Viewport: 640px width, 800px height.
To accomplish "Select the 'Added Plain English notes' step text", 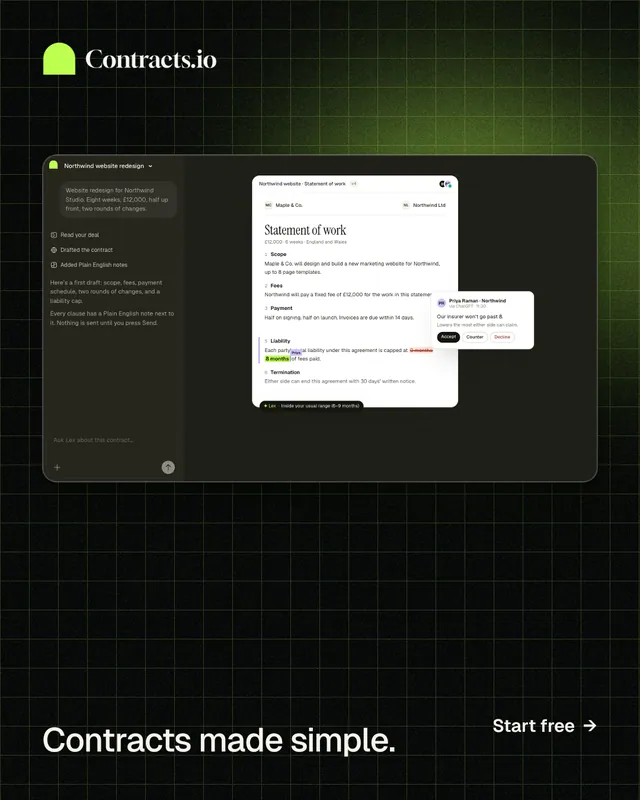I will (x=94, y=265).
